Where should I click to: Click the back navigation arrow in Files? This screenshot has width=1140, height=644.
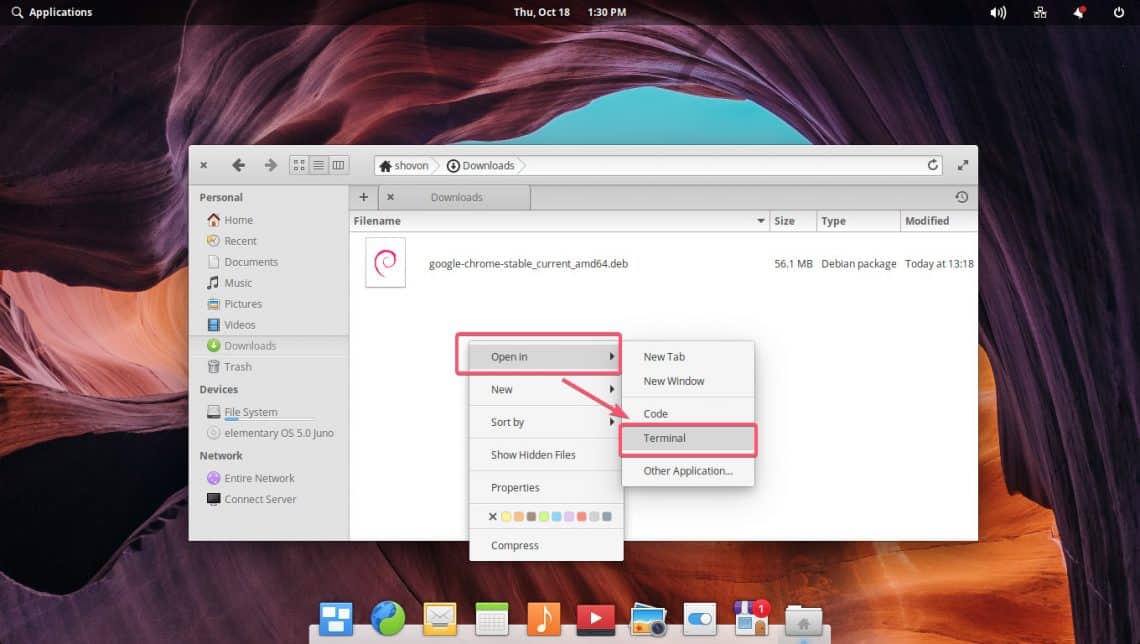[238, 165]
